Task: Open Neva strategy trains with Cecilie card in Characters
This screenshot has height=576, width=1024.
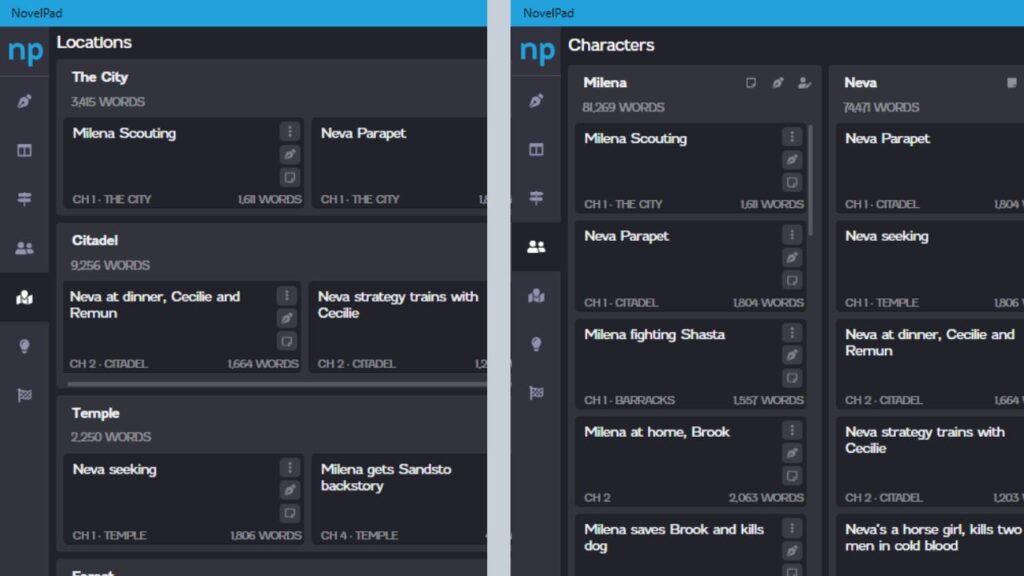Action: [930, 462]
